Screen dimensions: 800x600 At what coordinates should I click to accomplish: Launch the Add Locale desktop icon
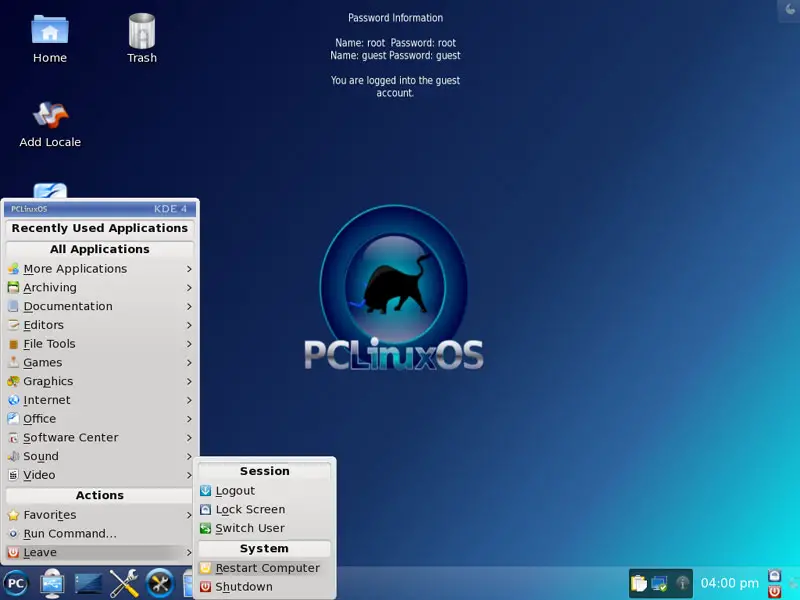point(50,124)
